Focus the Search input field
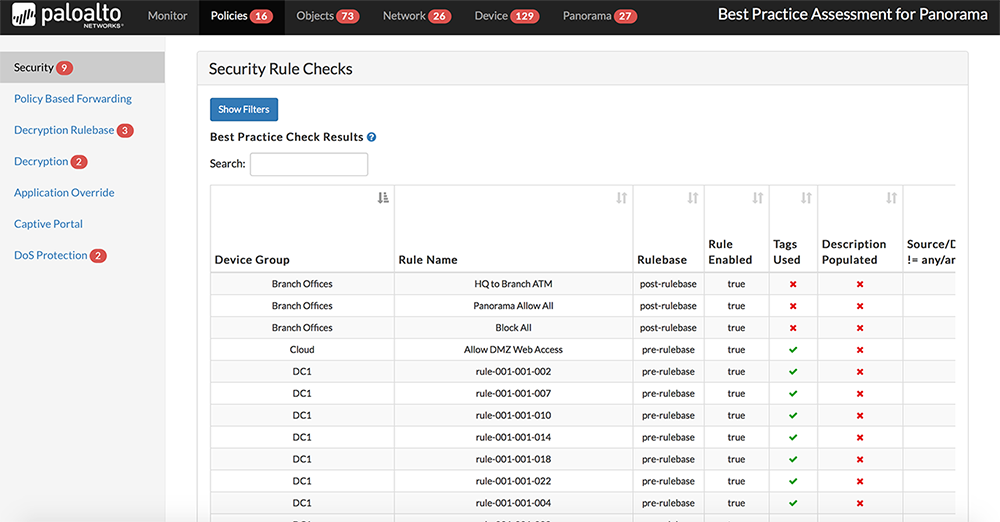 pyautogui.click(x=309, y=164)
